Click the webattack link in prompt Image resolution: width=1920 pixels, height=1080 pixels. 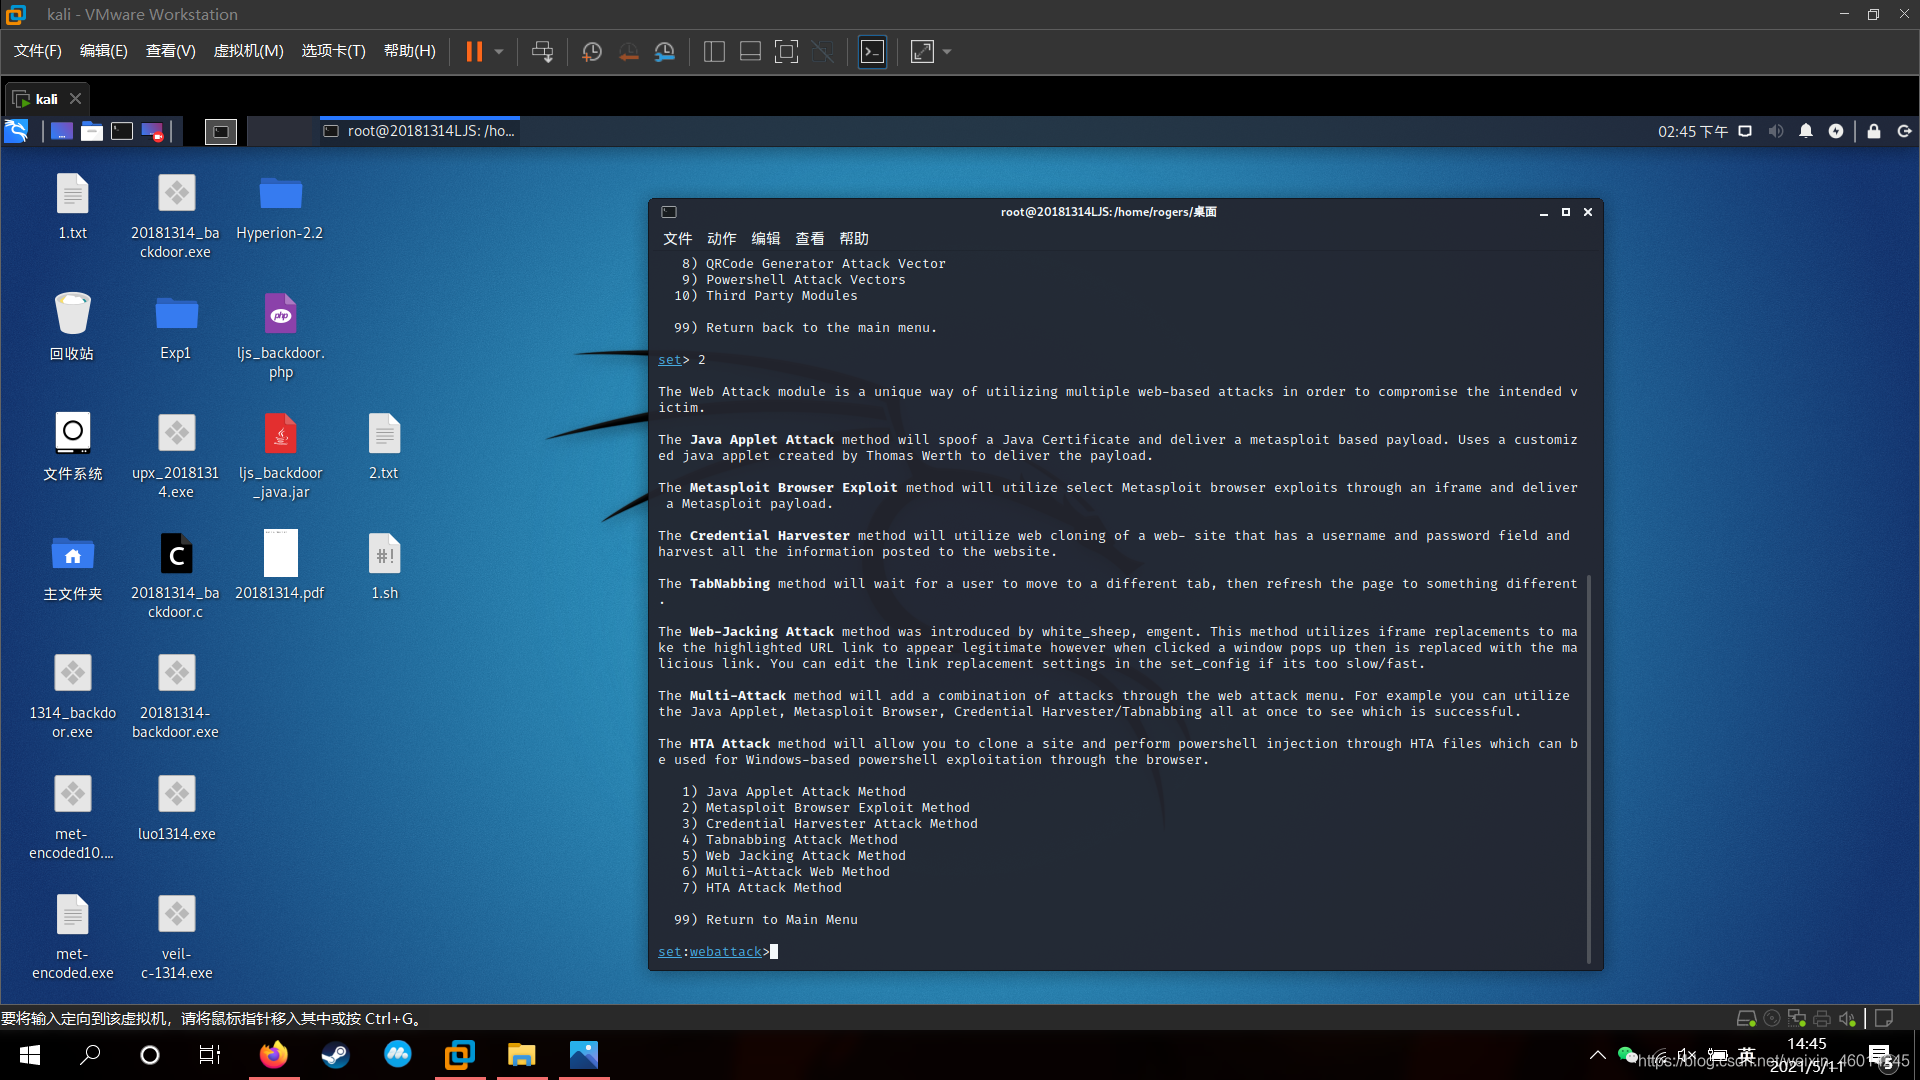725,951
